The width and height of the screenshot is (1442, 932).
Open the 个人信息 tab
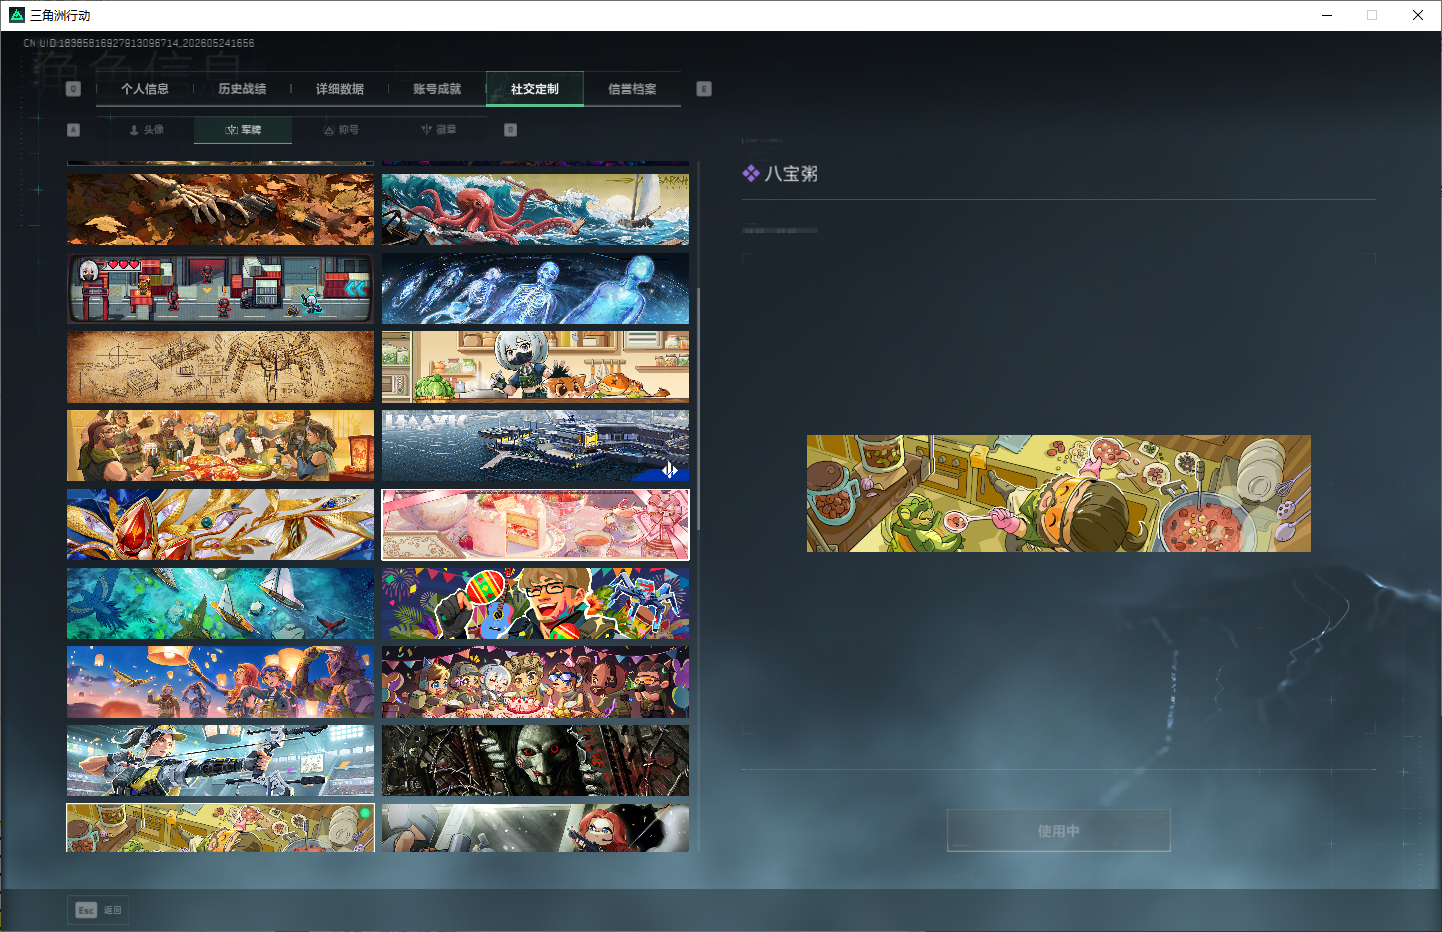(x=145, y=89)
